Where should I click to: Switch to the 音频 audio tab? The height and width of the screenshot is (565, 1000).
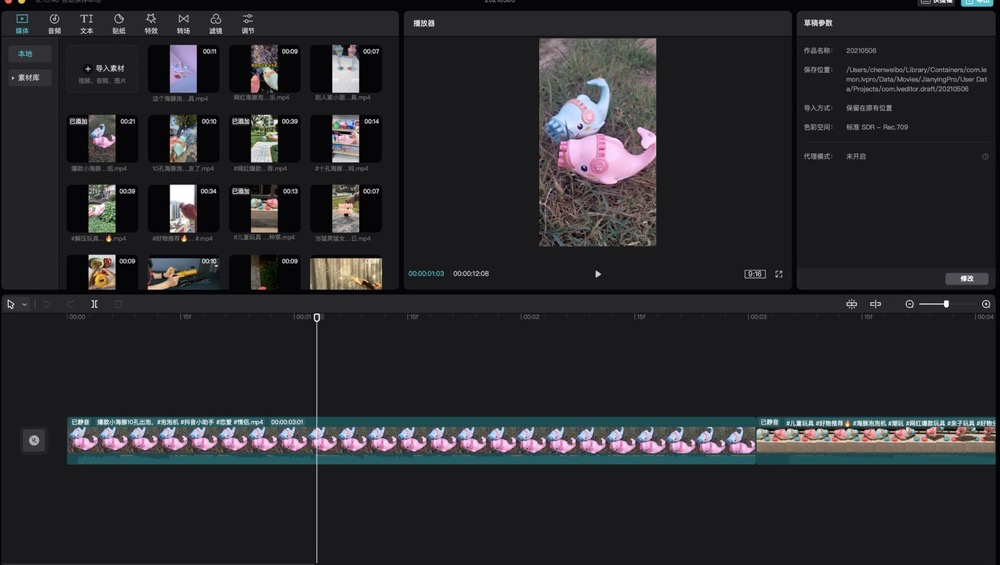[54, 24]
